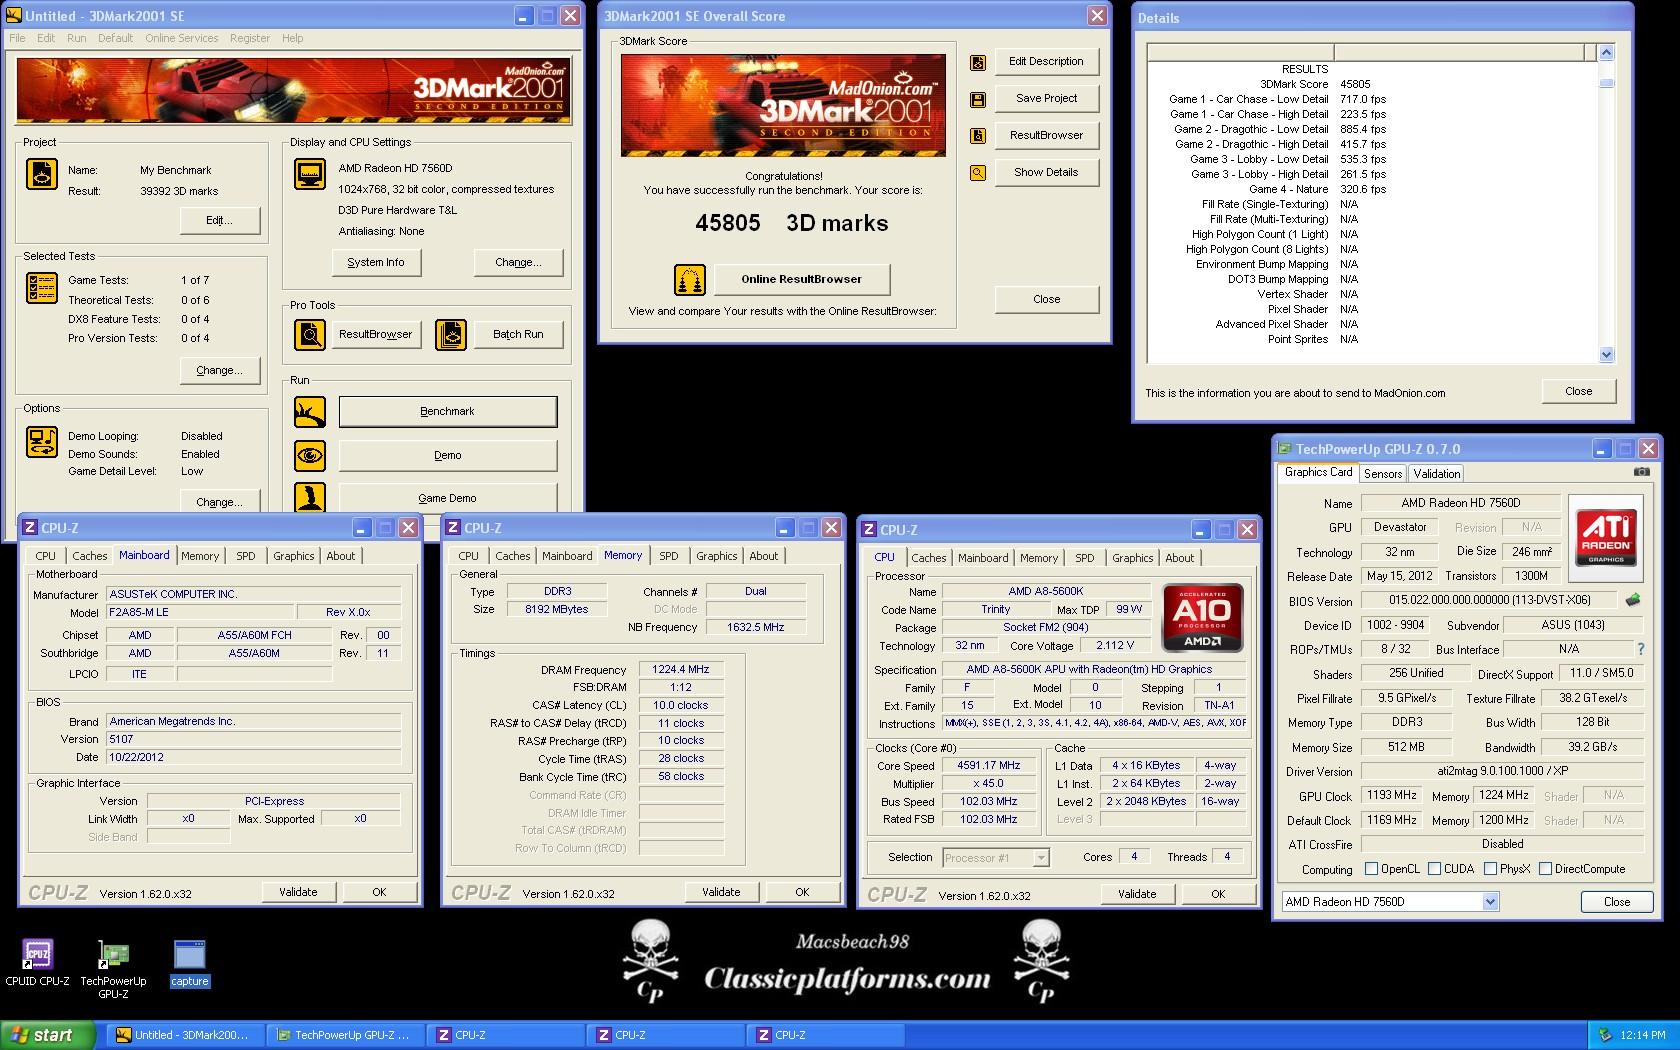This screenshot has height=1050, width=1680.
Task: Click the Save Project floppy icon
Action: tap(978, 99)
